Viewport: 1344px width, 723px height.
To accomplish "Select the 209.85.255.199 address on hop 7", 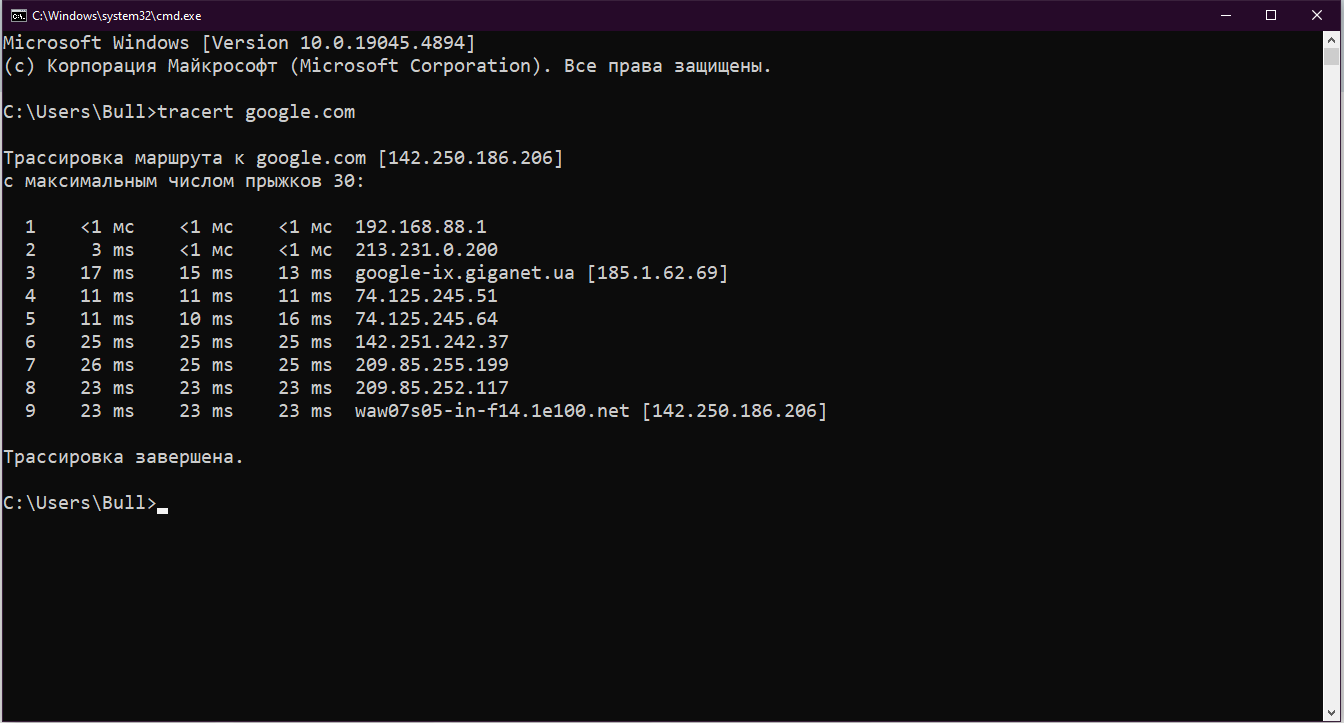I will 431,364.
